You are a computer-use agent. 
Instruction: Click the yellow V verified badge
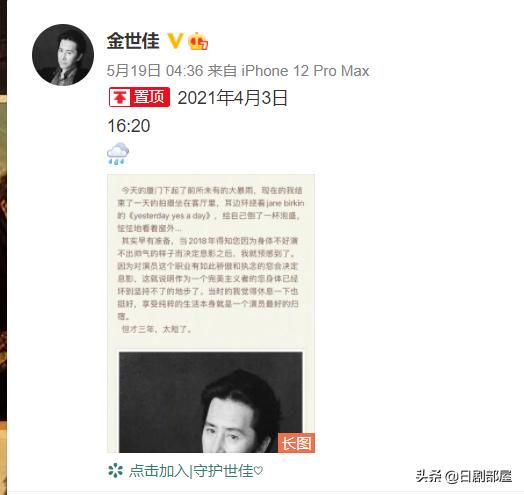point(175,41)
